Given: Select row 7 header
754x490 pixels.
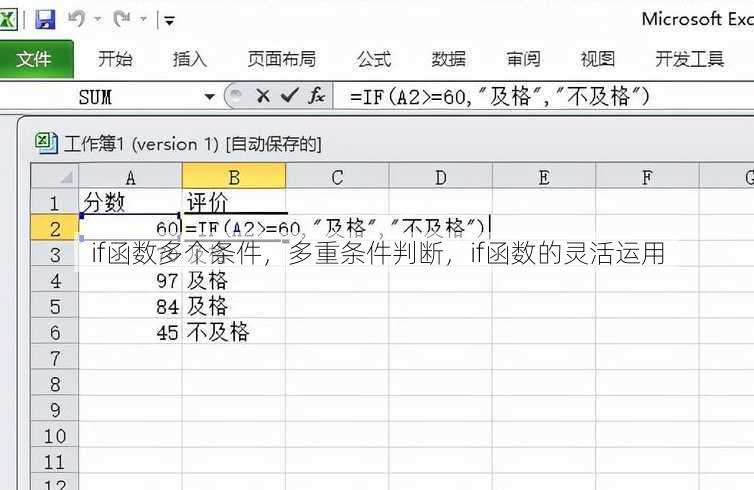Looking at the screenshot, I should pyautogui.click(x=55, y=358).
